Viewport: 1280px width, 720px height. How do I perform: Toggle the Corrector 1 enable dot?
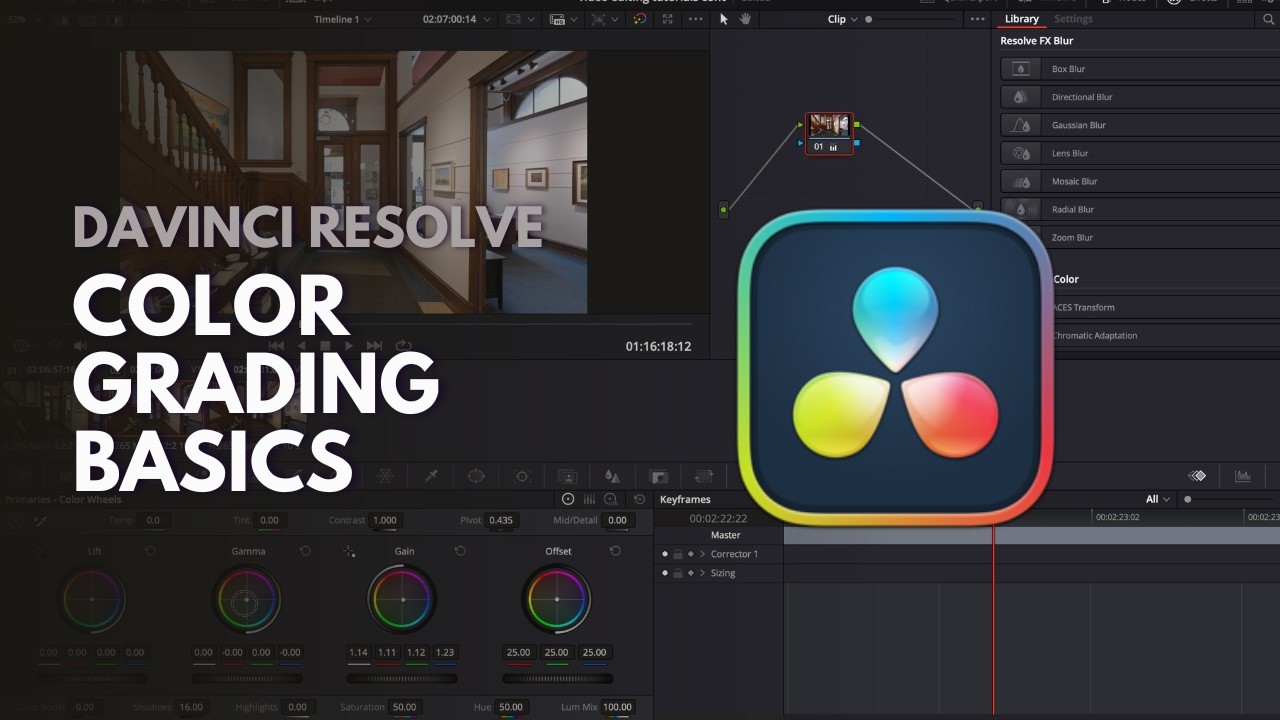665,554
